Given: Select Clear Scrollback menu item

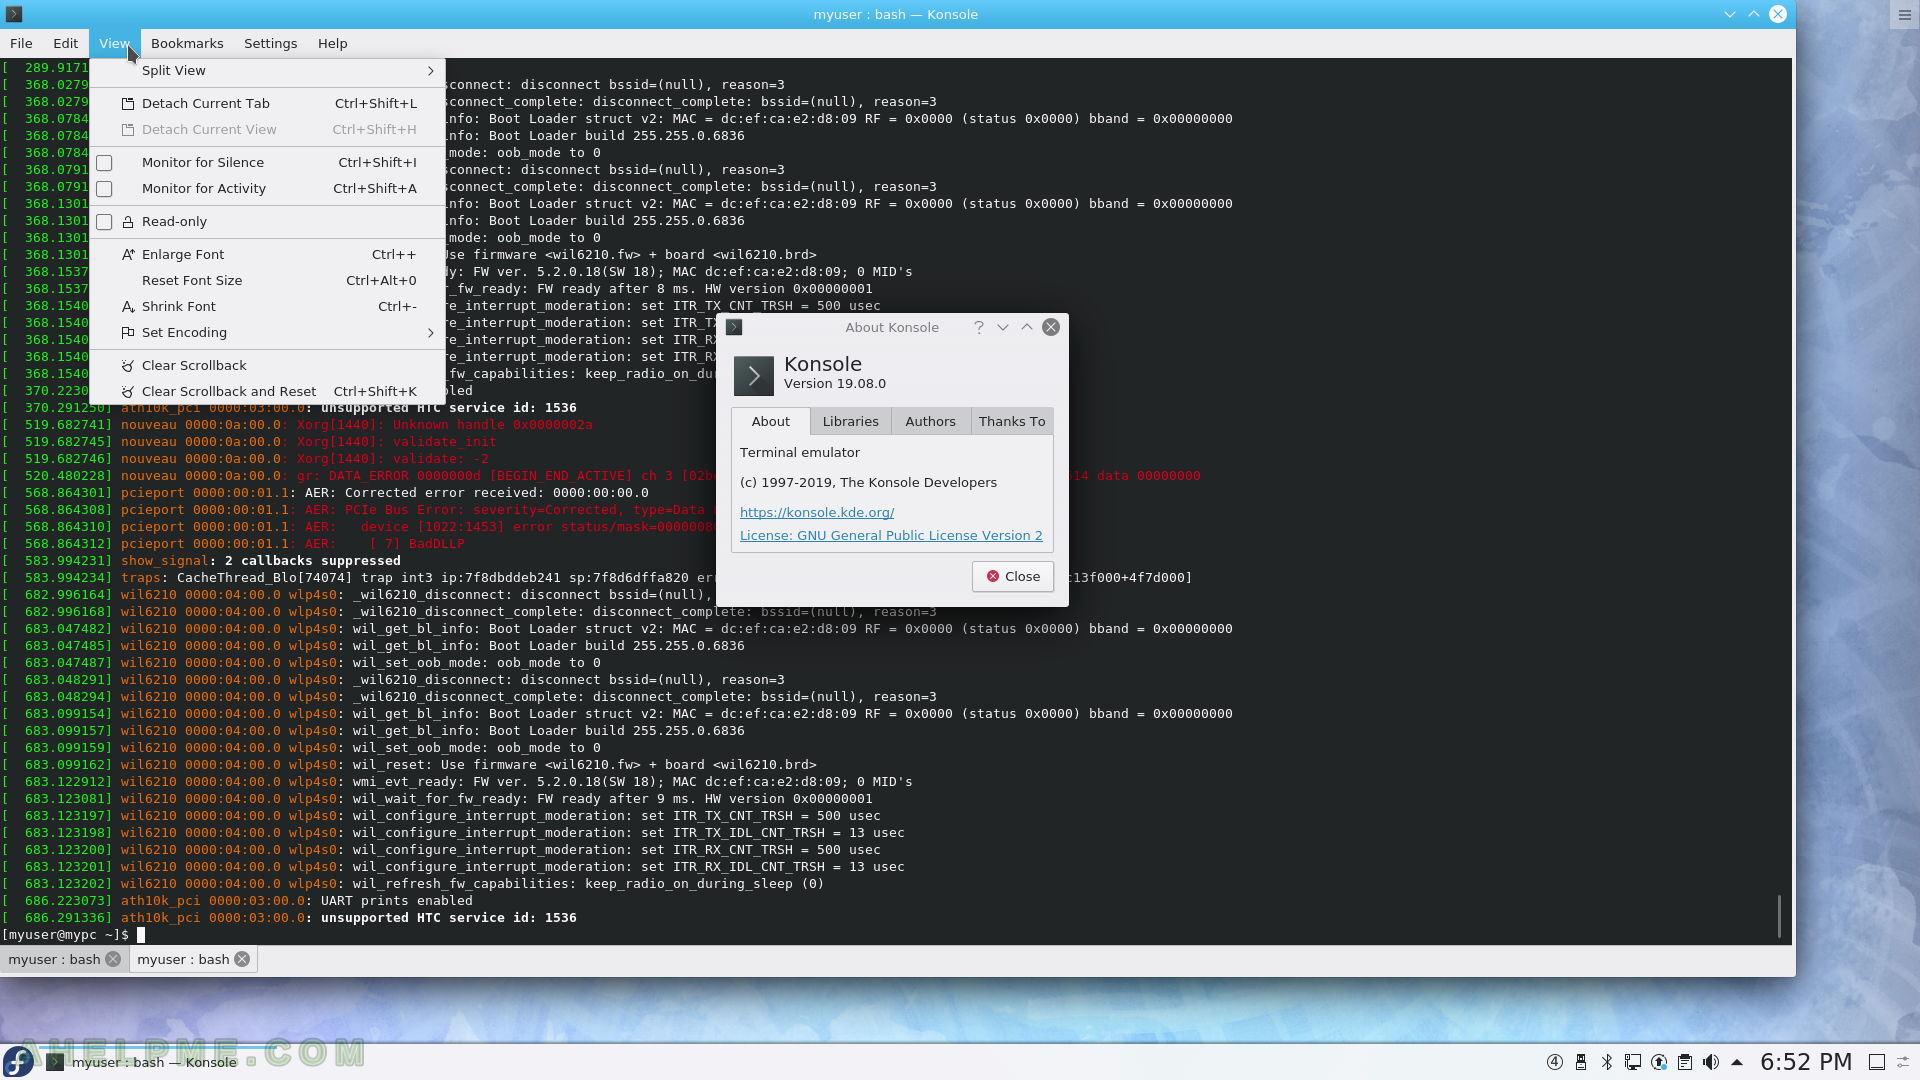Looking at the screenshot, I should [267, 366].
